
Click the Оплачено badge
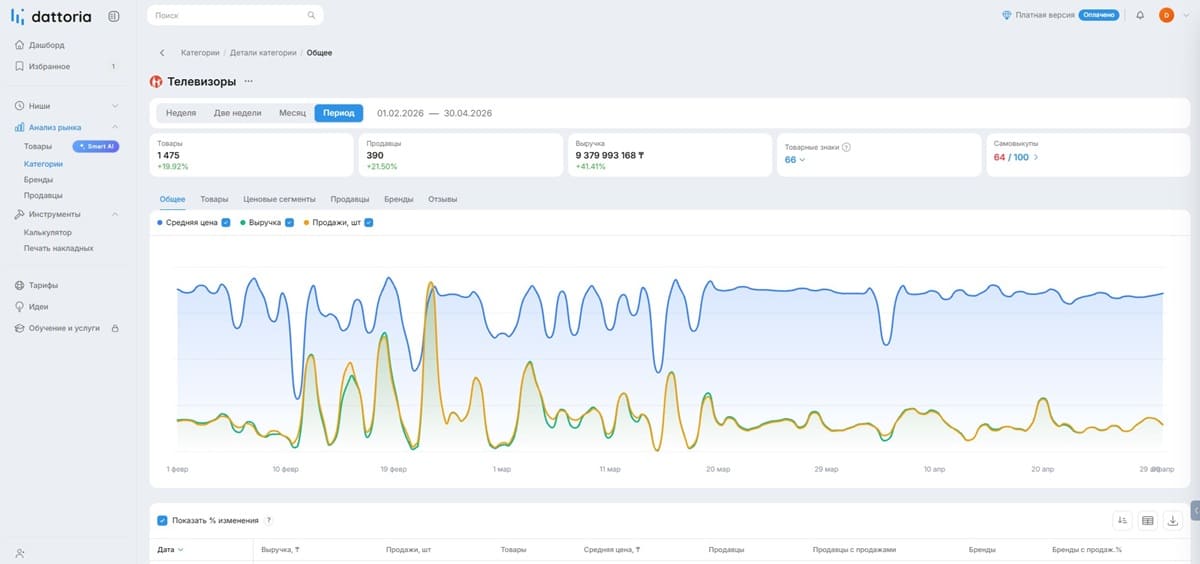tap(1098, 16)
